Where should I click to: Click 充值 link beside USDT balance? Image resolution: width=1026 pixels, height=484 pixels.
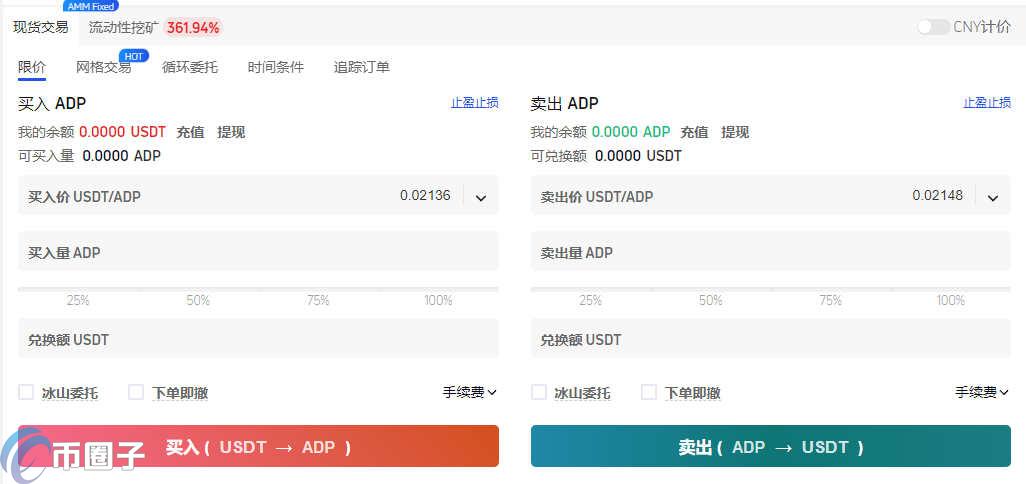pos(190,132)
